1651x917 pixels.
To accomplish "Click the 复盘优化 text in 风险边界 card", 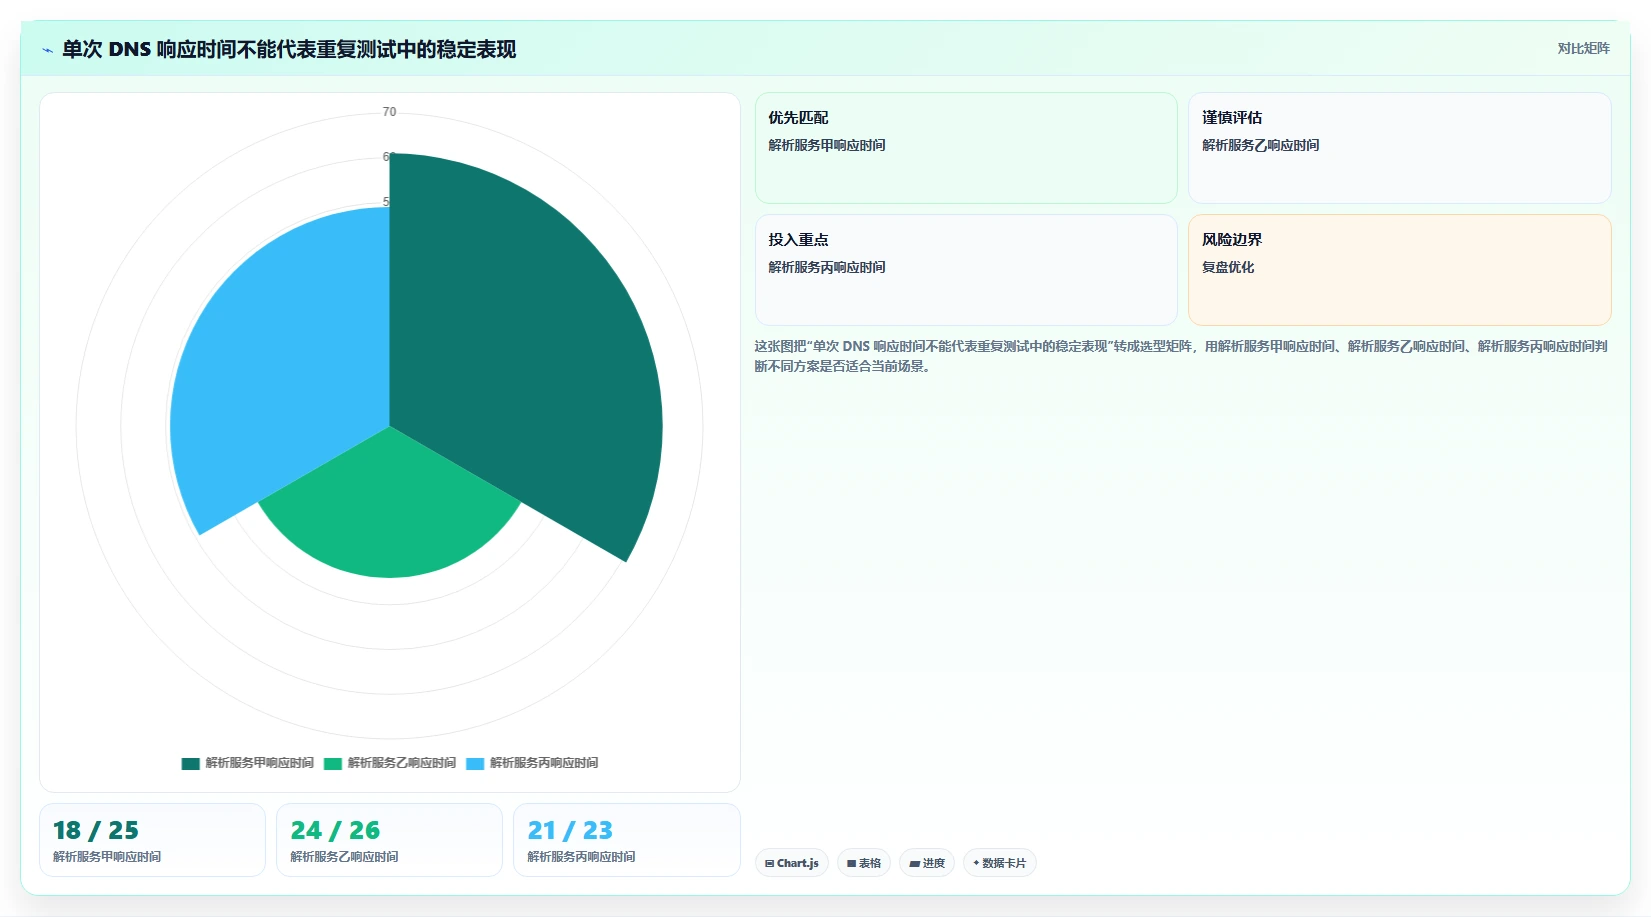I will pos(1228,267).
